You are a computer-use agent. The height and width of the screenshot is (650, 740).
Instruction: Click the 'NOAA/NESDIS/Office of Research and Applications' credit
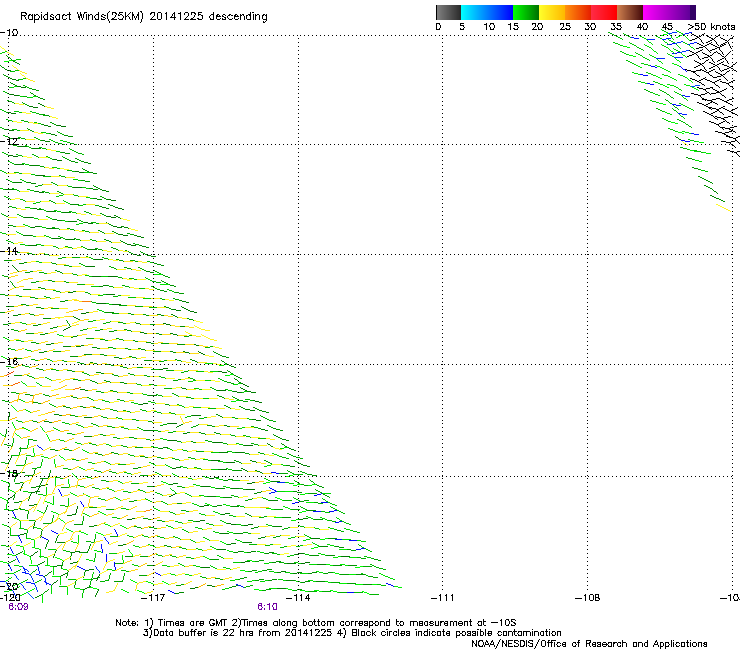click(589, 644)
